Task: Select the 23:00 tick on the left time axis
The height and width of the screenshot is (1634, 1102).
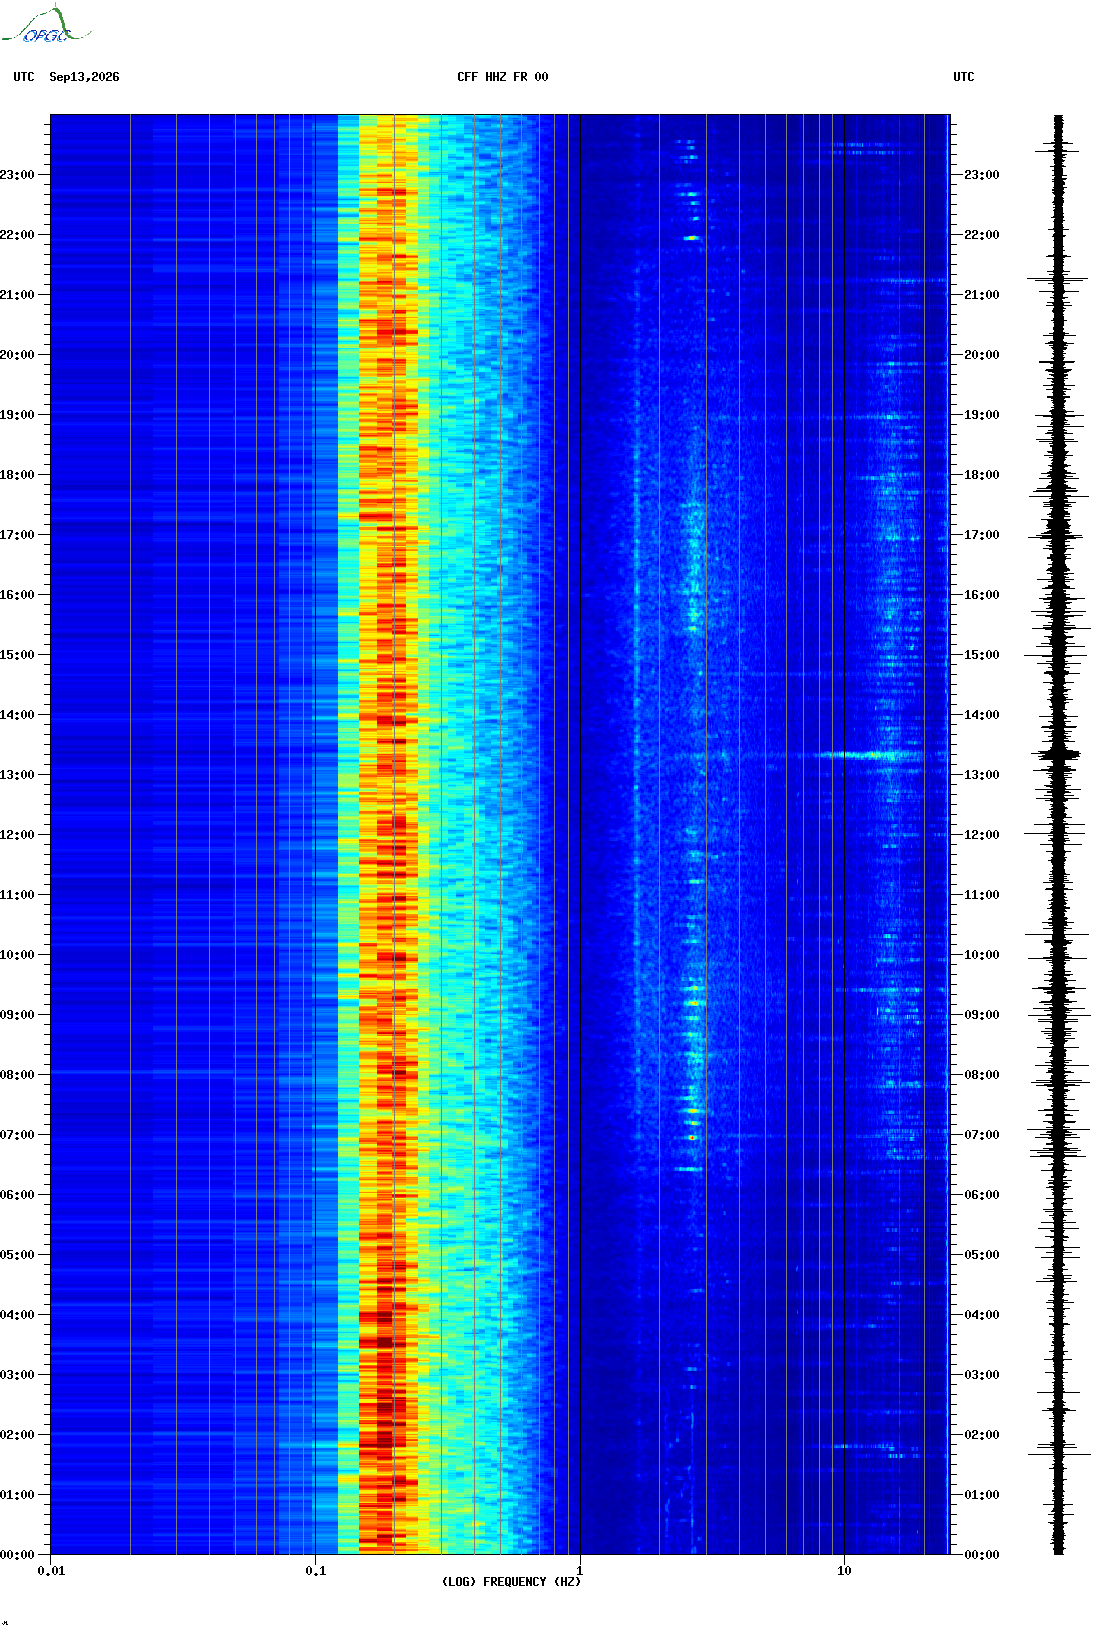Action: 17,175
